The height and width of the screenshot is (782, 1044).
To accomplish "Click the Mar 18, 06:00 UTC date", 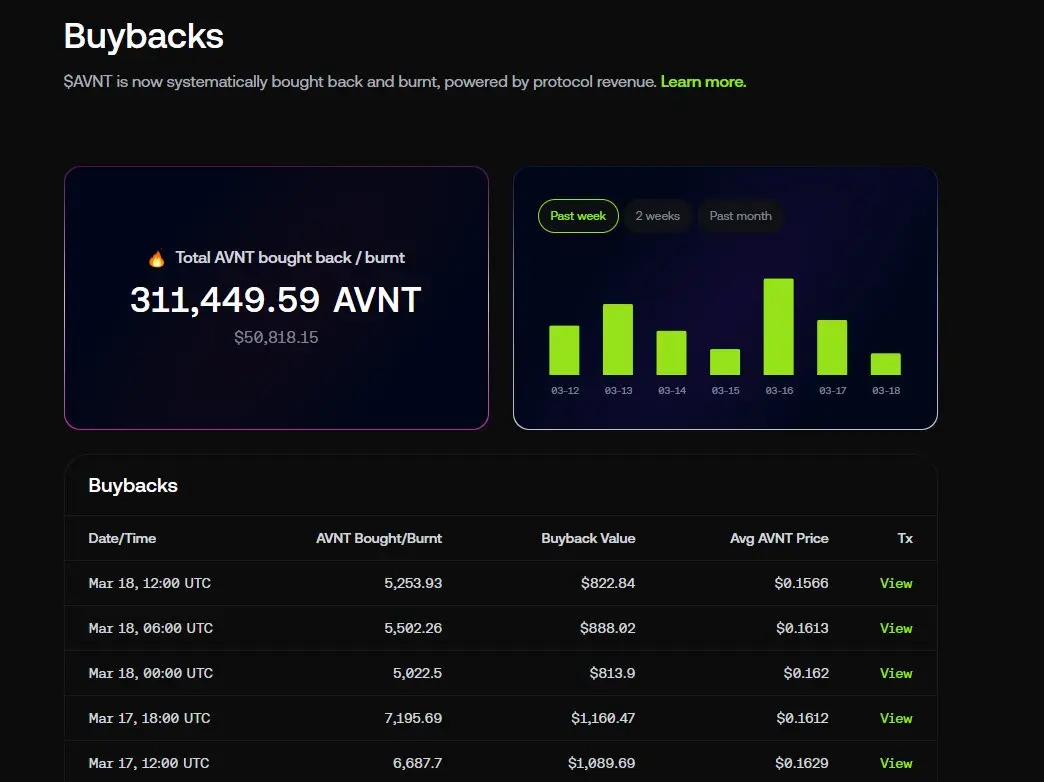I will click(150, 628).
